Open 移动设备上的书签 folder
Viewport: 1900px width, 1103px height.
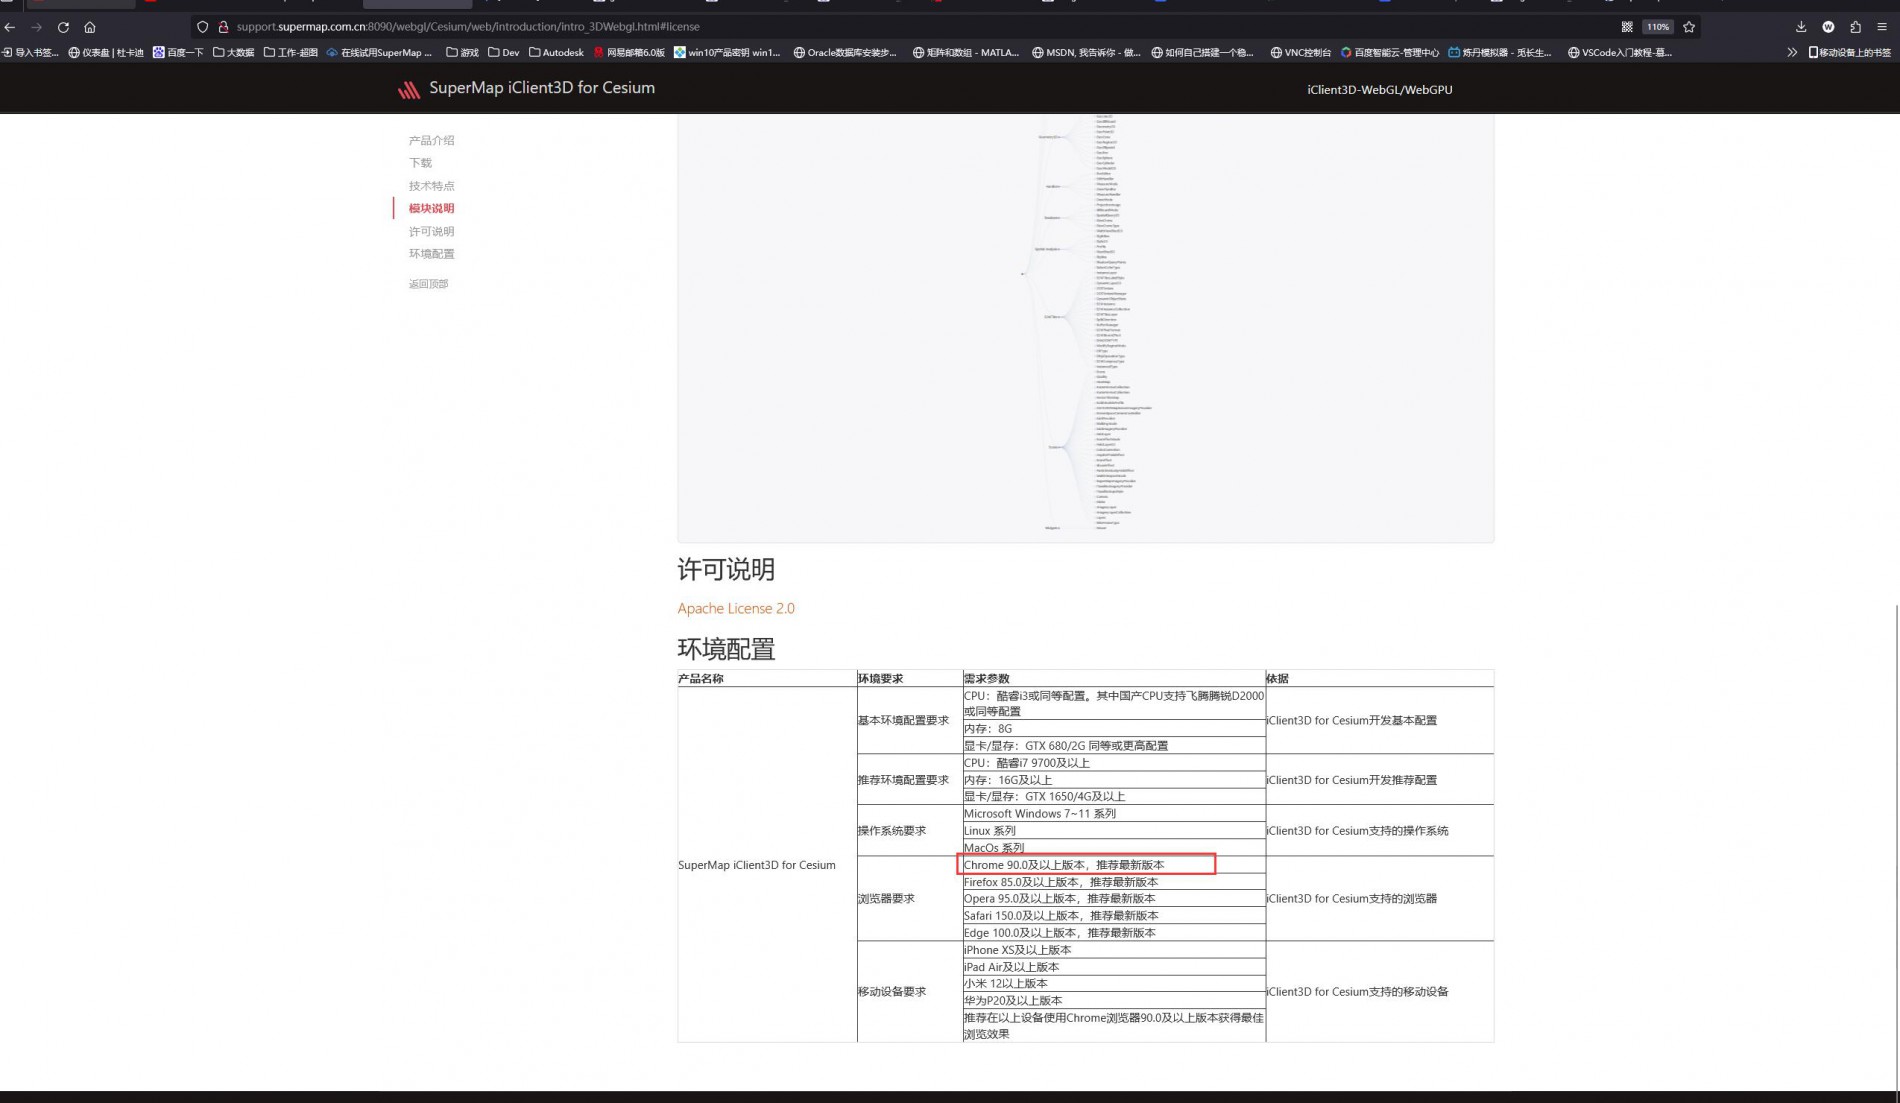pyautogui.click(x=1849, y=52)
